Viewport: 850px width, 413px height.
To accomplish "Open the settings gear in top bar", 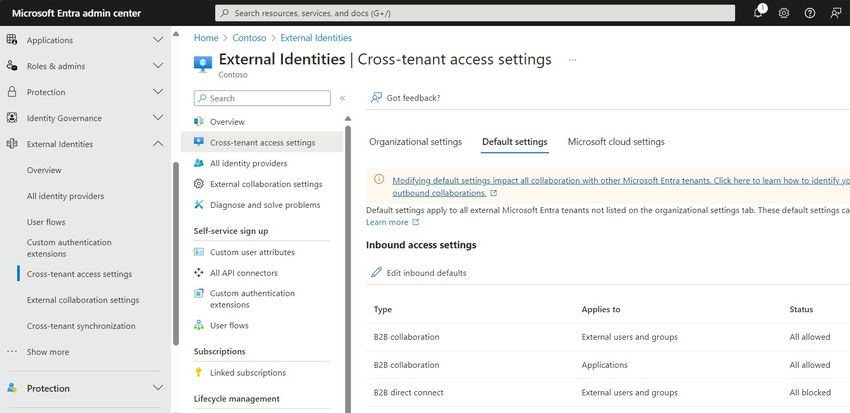I will [x=784, y=13].
